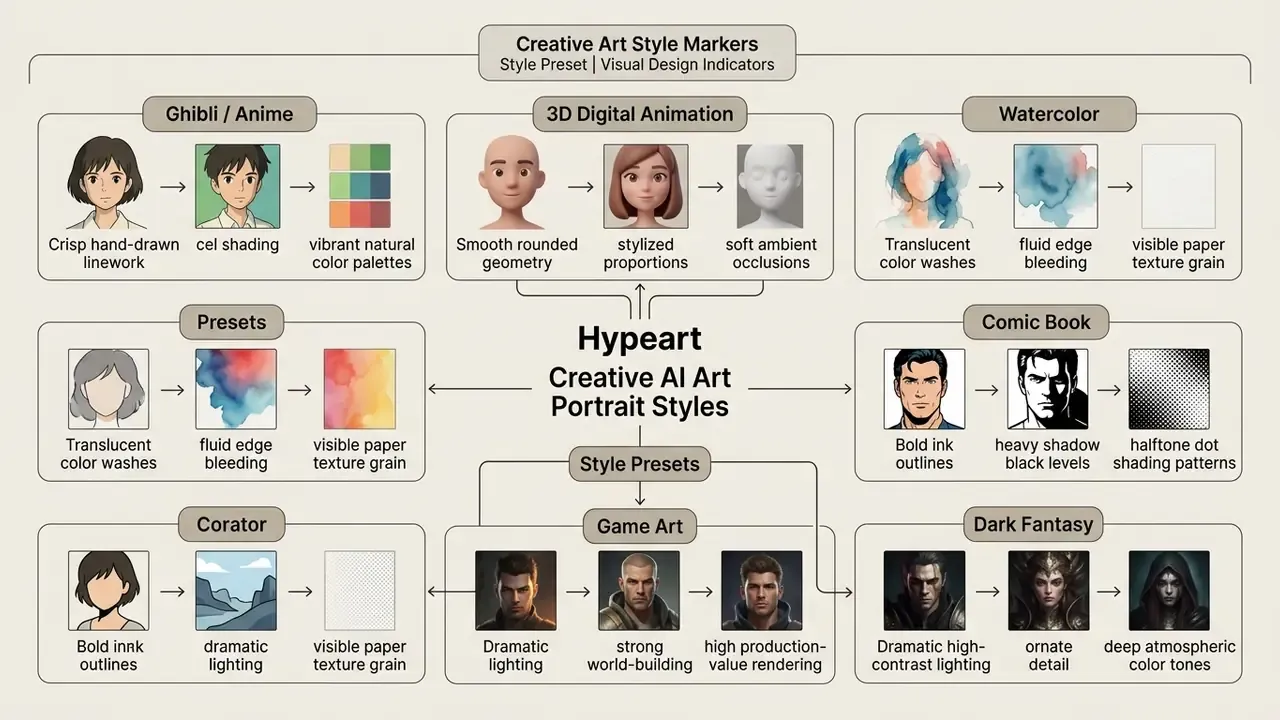Select the deep atmospheric color tones hooded figure

pos(1169,591)
